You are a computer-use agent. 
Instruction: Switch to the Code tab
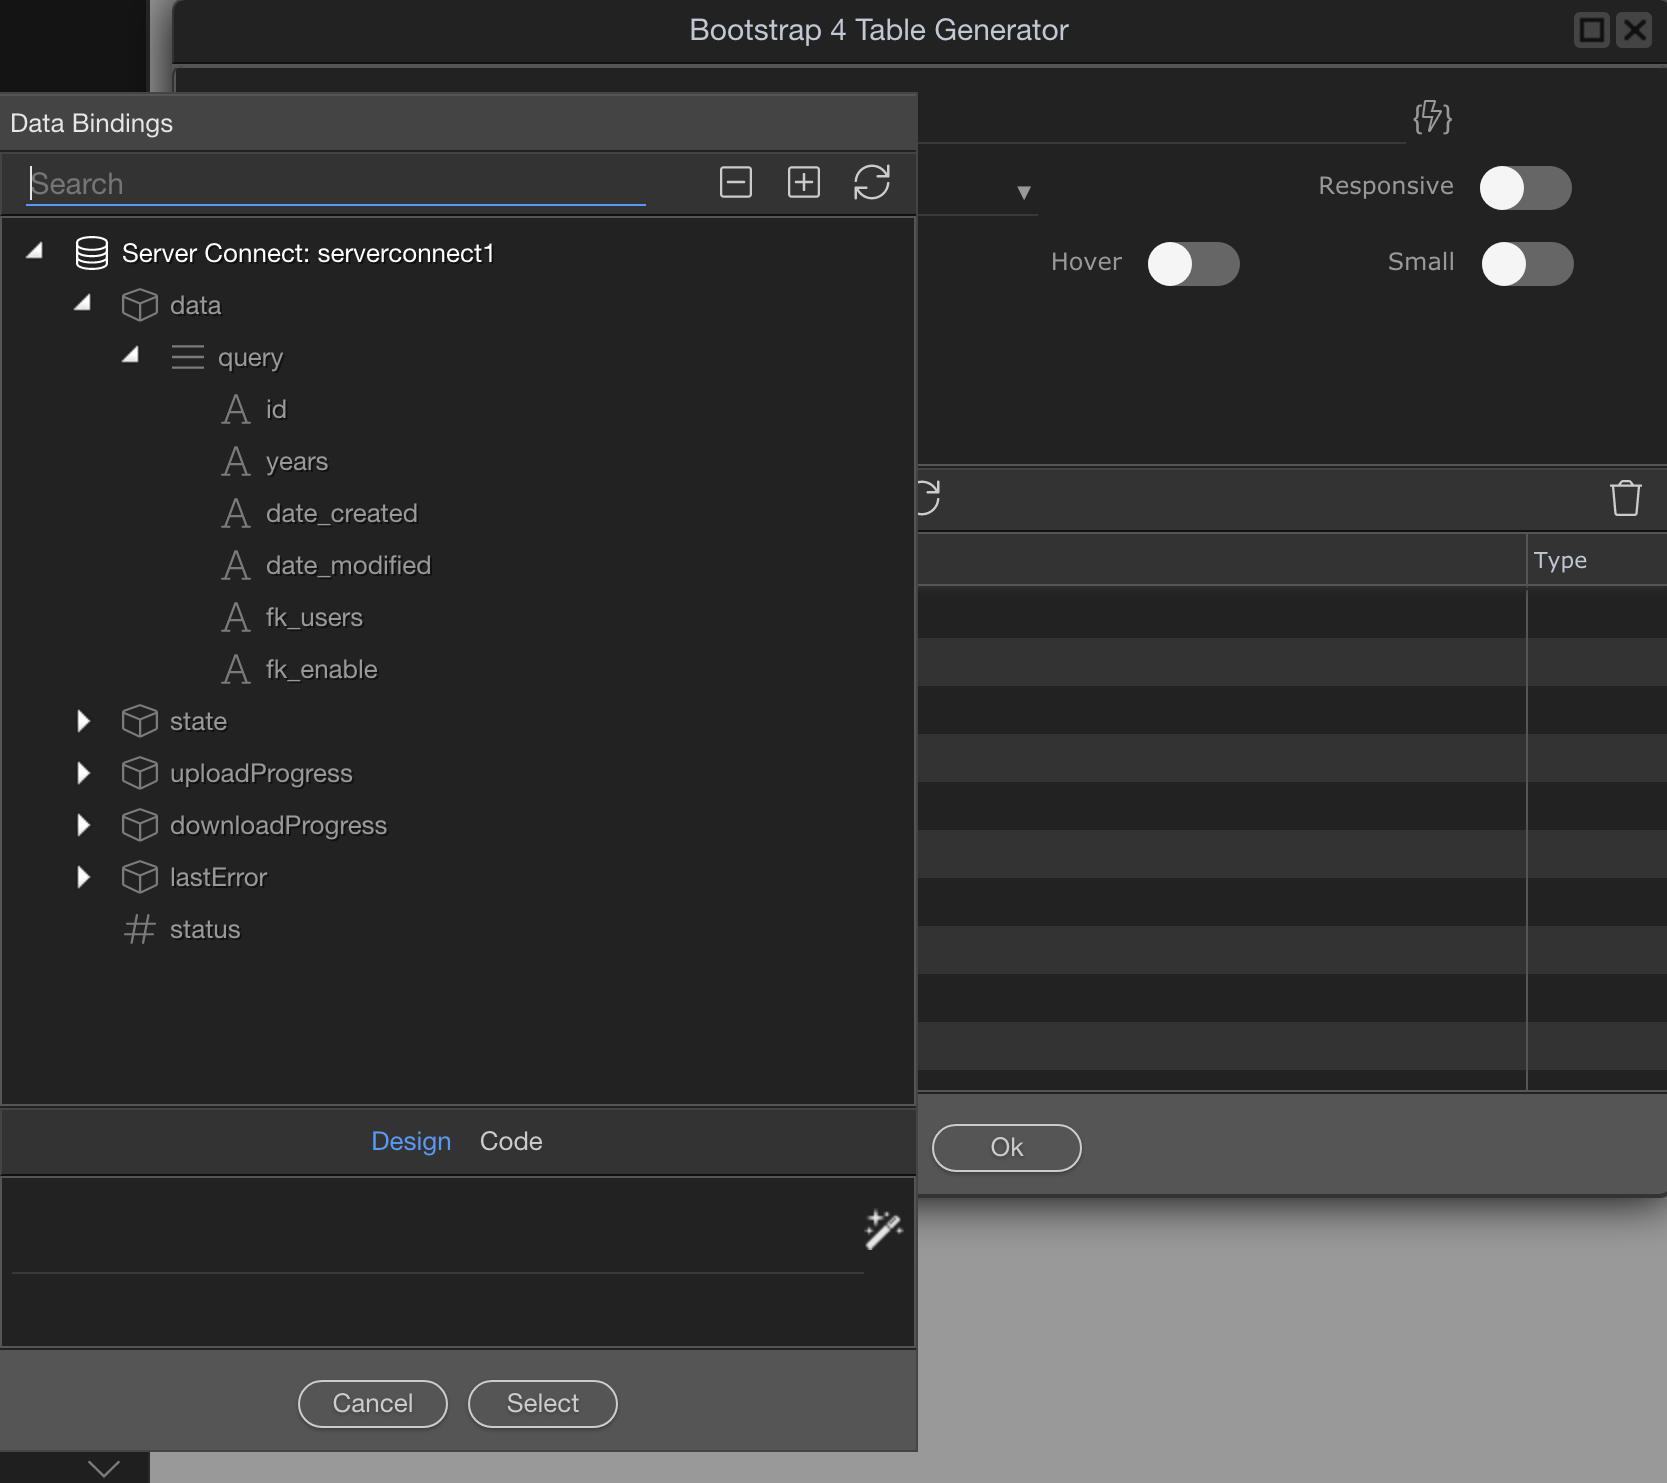(x=510, y=1141)
